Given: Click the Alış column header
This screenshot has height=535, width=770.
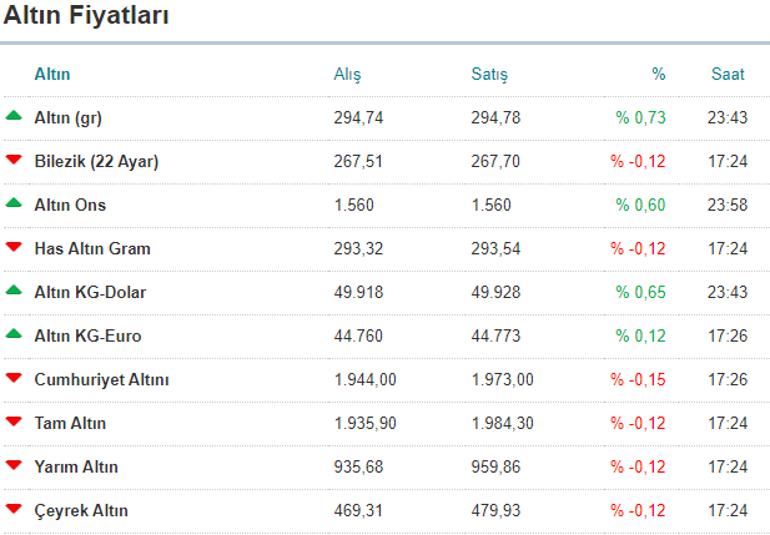Looking at the screenshot, I should 347,74.
